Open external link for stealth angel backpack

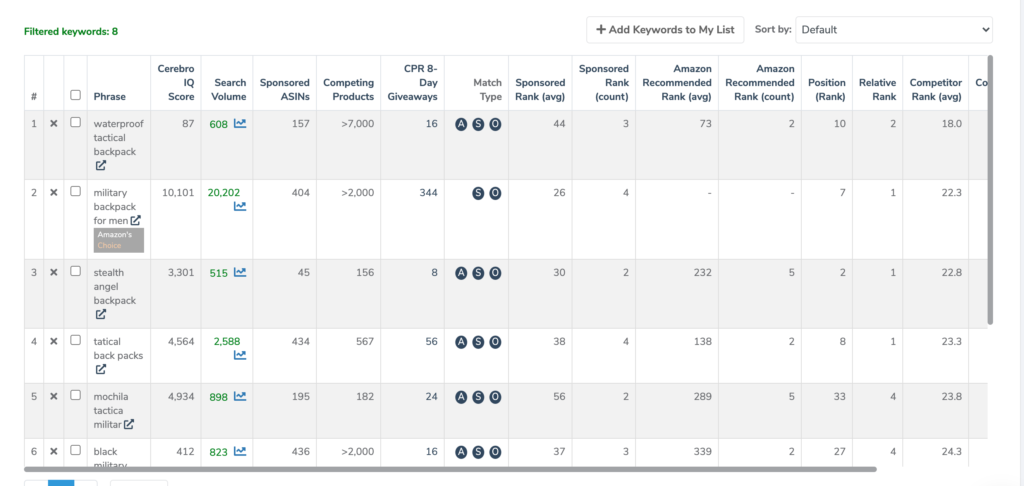click(x=101, y=314)
